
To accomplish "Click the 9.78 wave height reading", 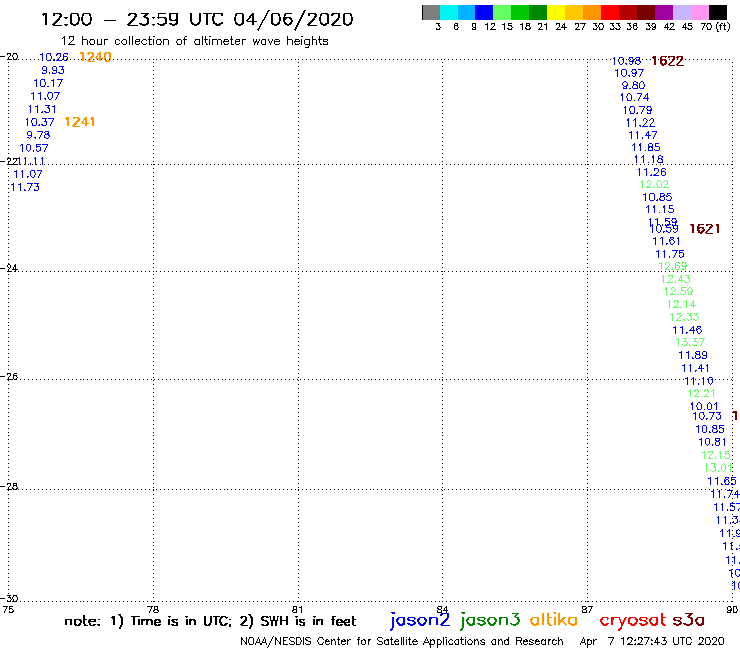I will coord(38,135).
